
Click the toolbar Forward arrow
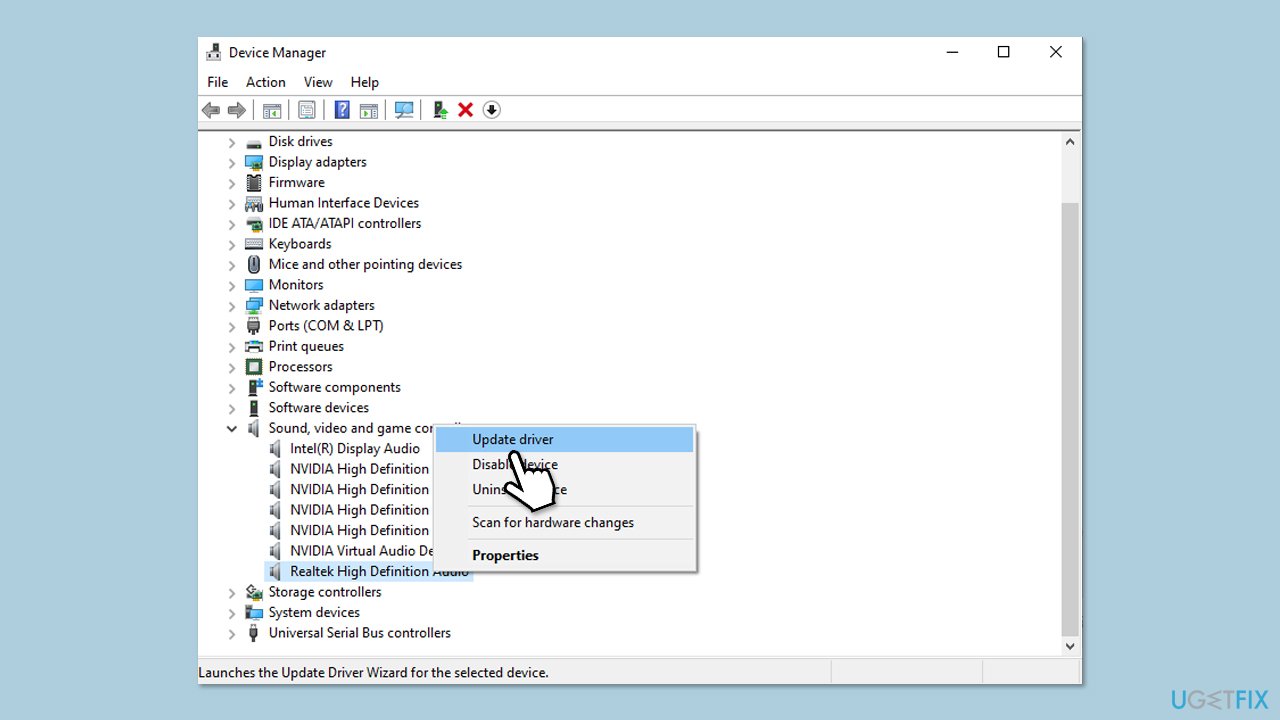(237, 110)
